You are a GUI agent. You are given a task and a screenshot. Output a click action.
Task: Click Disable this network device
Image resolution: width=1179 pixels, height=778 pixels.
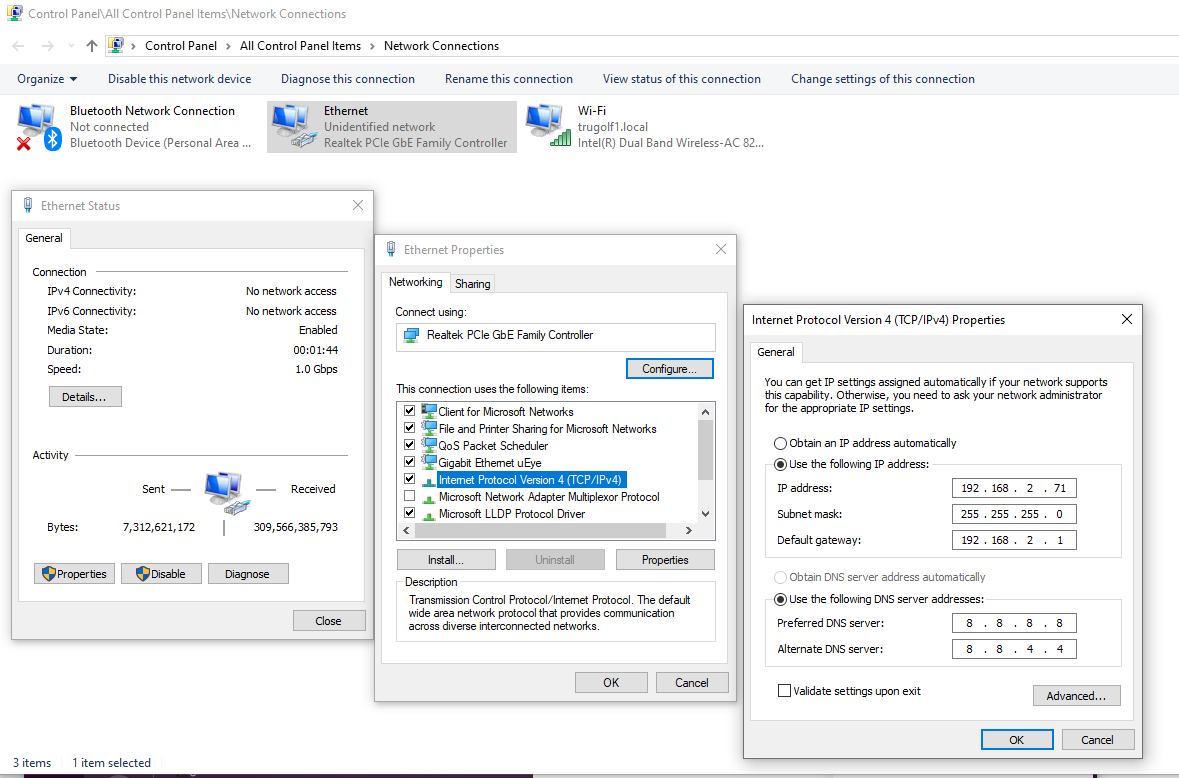[x=180, y=79]
